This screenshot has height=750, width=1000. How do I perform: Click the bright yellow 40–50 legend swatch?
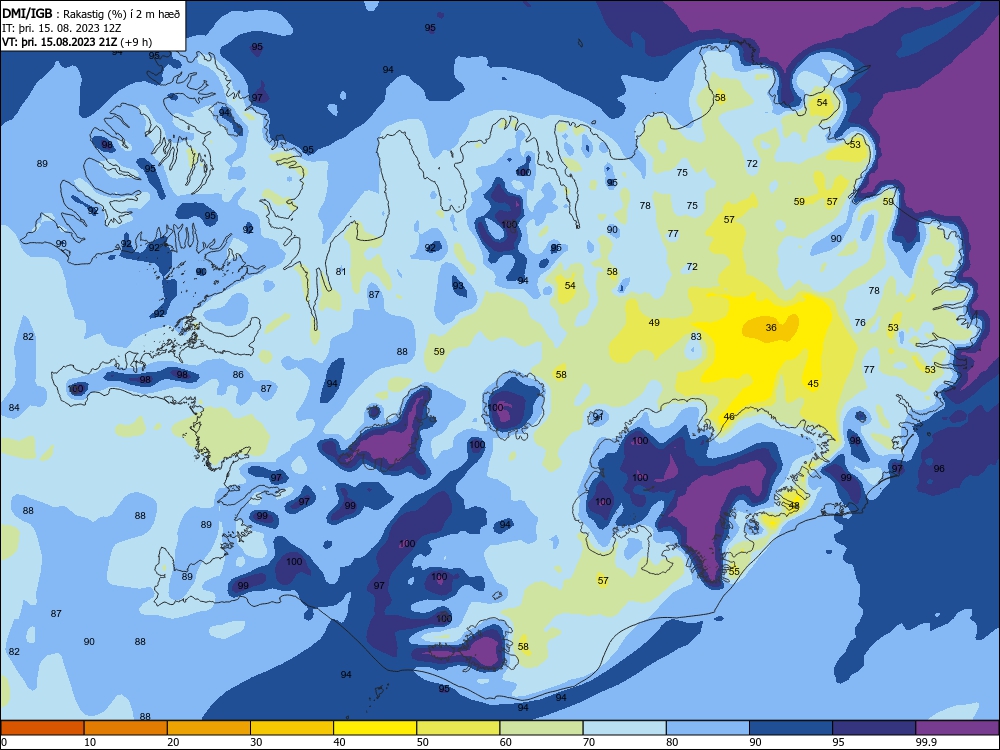(x=375, y=728)
